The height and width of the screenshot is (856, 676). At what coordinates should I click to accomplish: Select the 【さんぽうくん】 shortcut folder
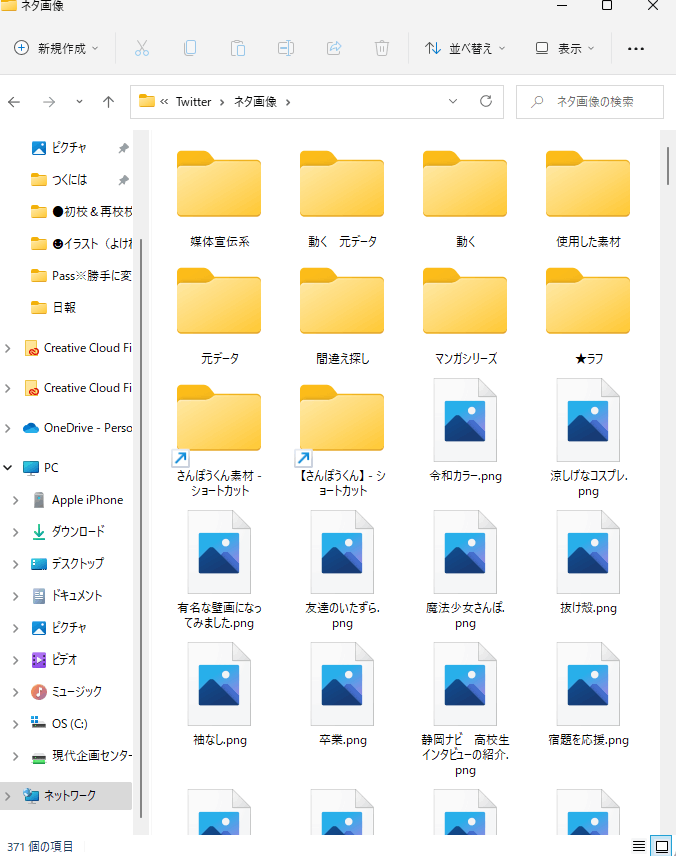(x=342, y=441)
